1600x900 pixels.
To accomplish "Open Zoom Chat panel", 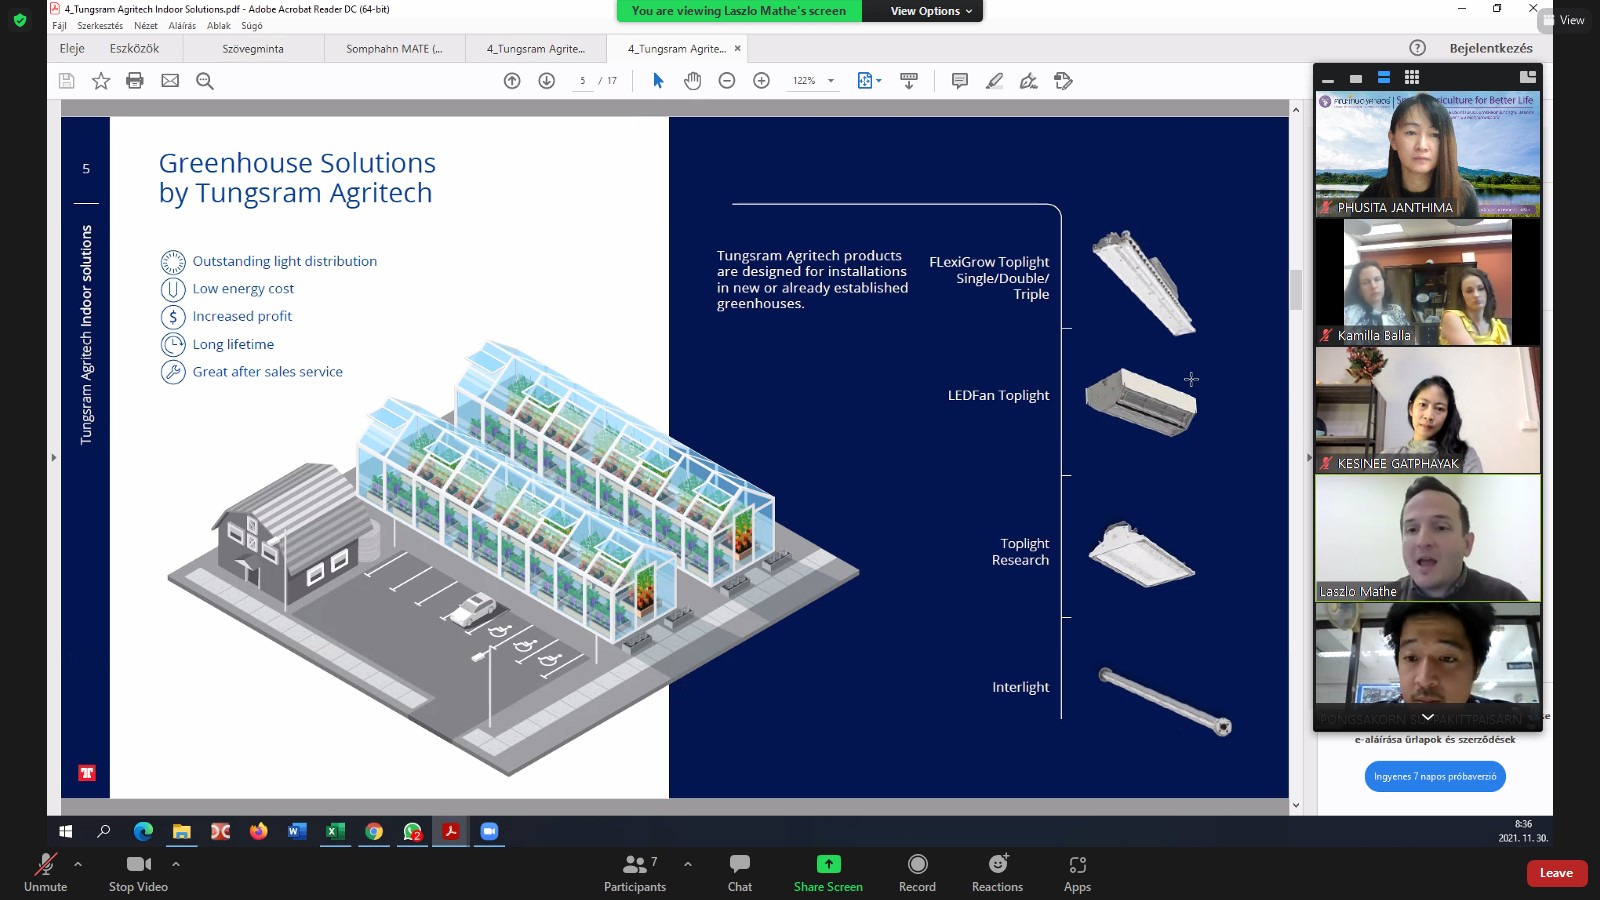I will point(740,873).
